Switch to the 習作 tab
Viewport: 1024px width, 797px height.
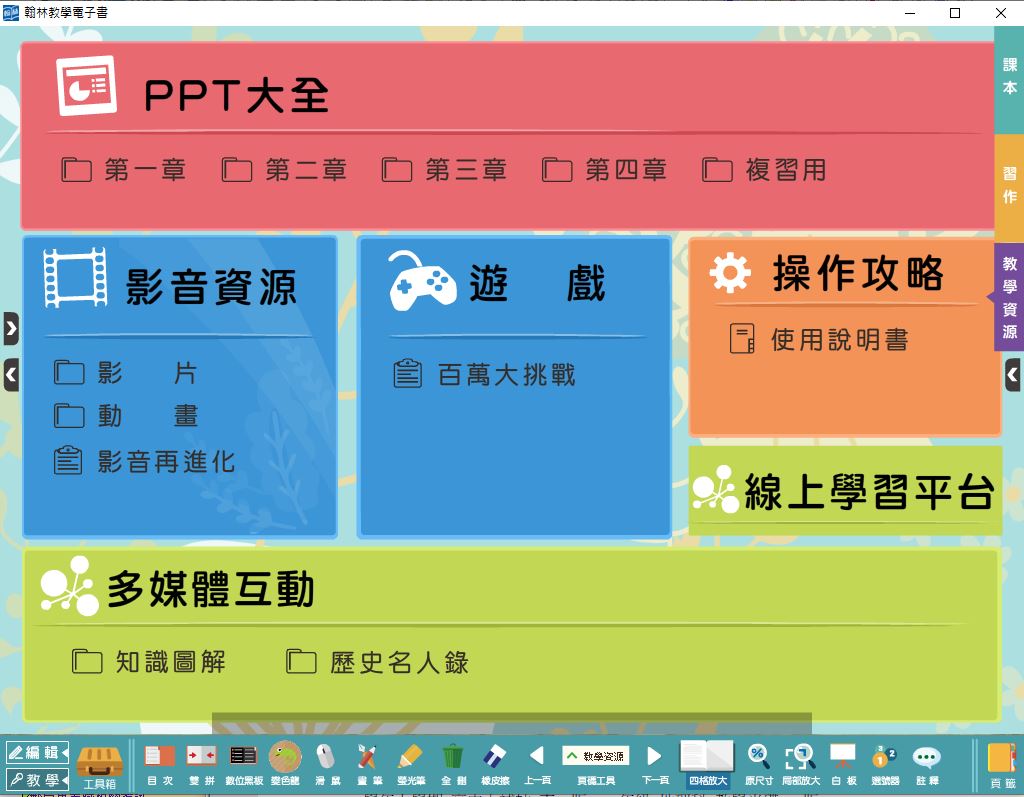point(1009,186)
